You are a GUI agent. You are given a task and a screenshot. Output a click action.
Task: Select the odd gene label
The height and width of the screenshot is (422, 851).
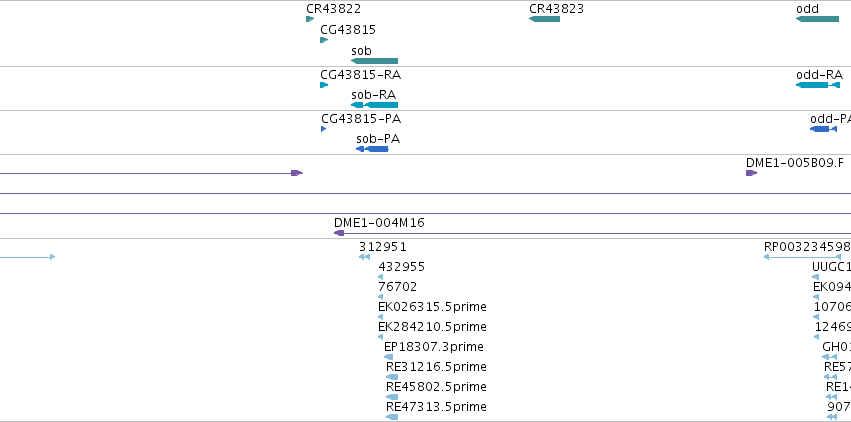[x=808, y=9]
